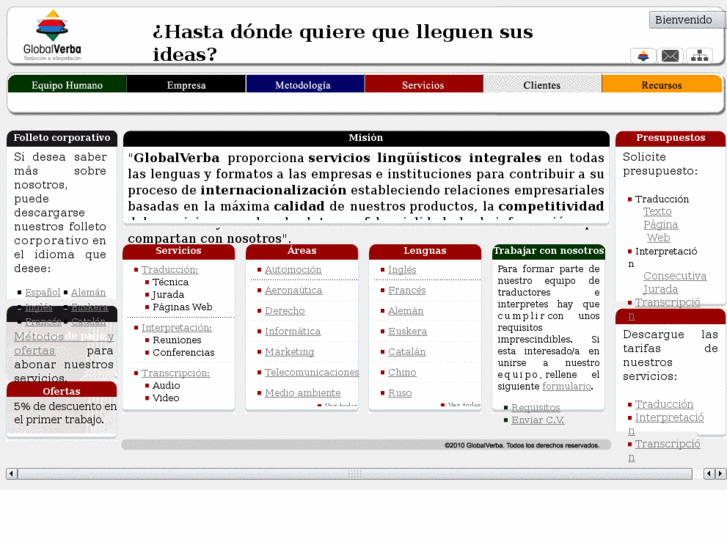Request quote for Texto translation
The image size is (727, 545).
coord(657,211)
